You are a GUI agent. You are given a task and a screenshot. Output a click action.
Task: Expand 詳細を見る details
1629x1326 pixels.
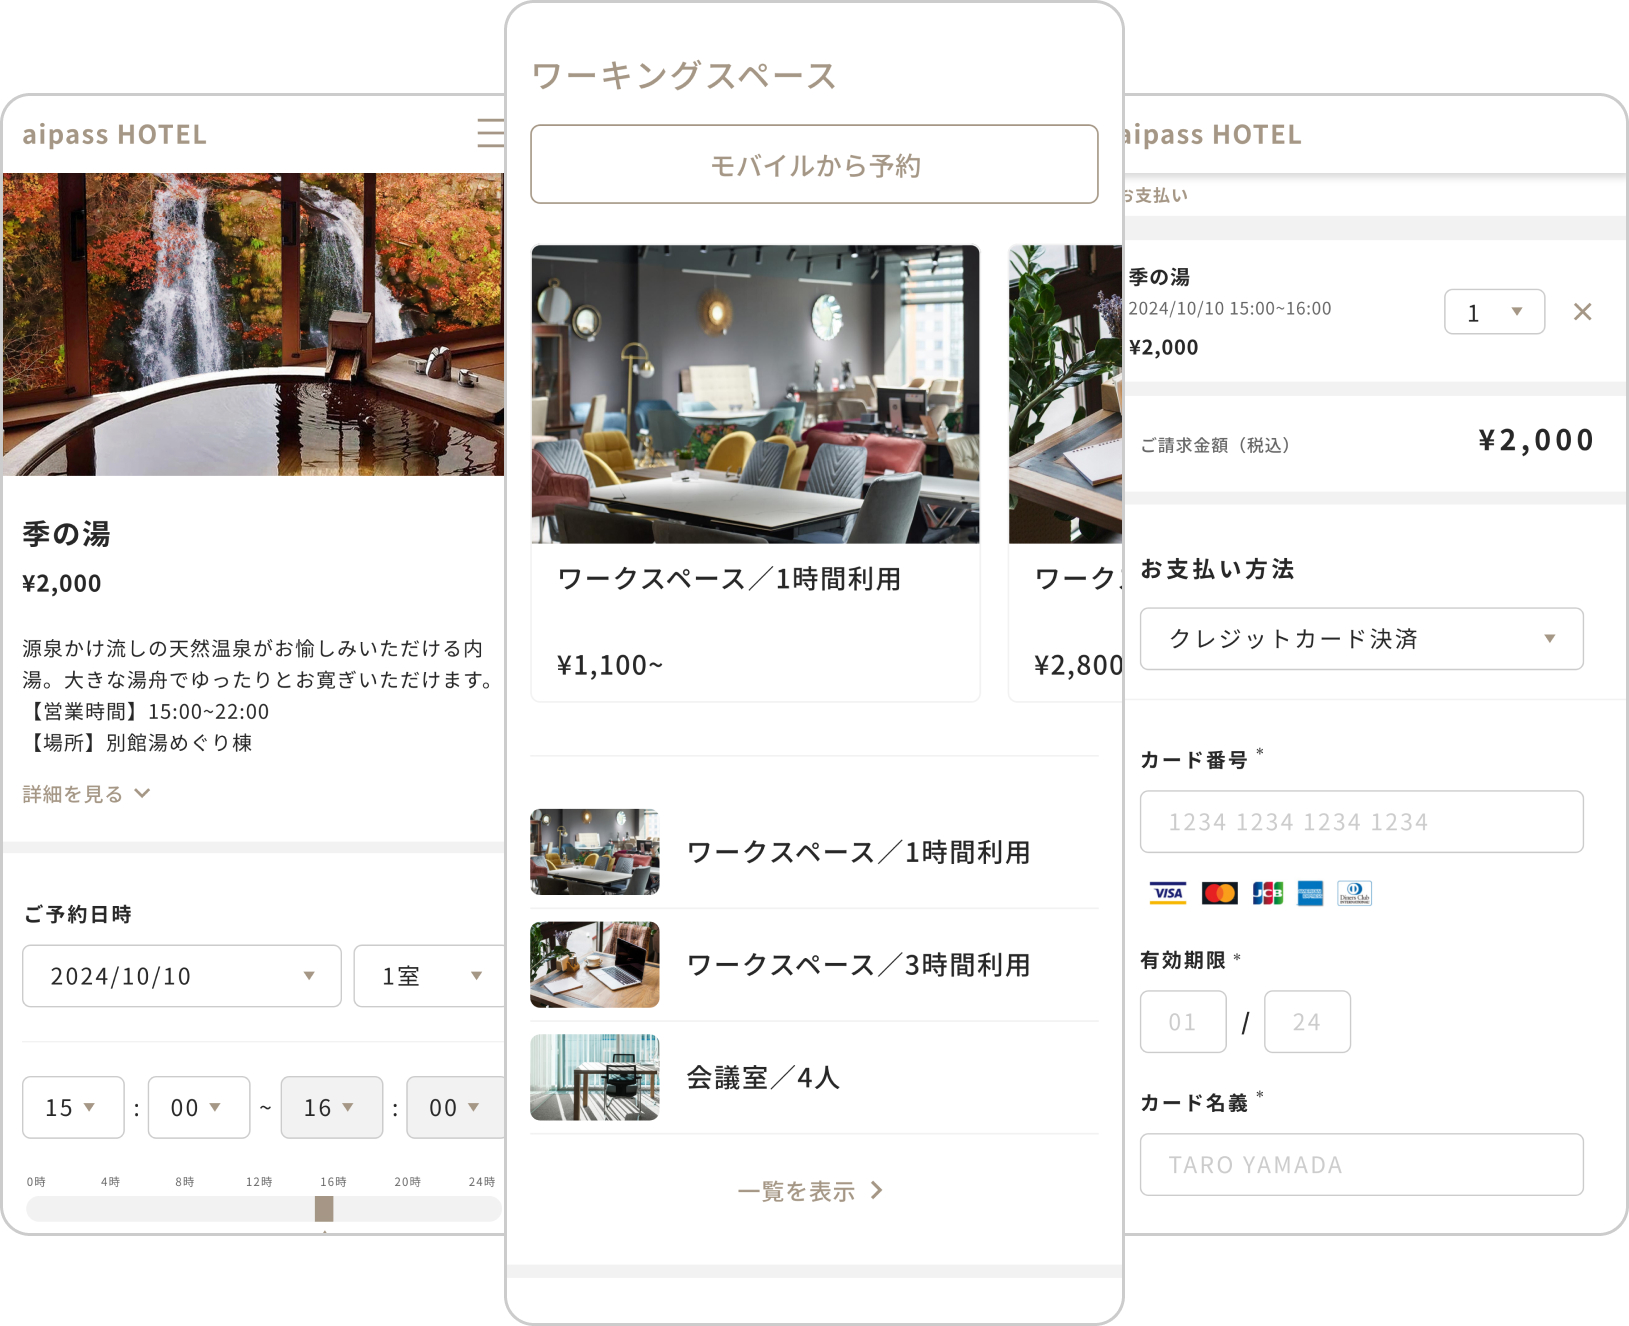86,794
